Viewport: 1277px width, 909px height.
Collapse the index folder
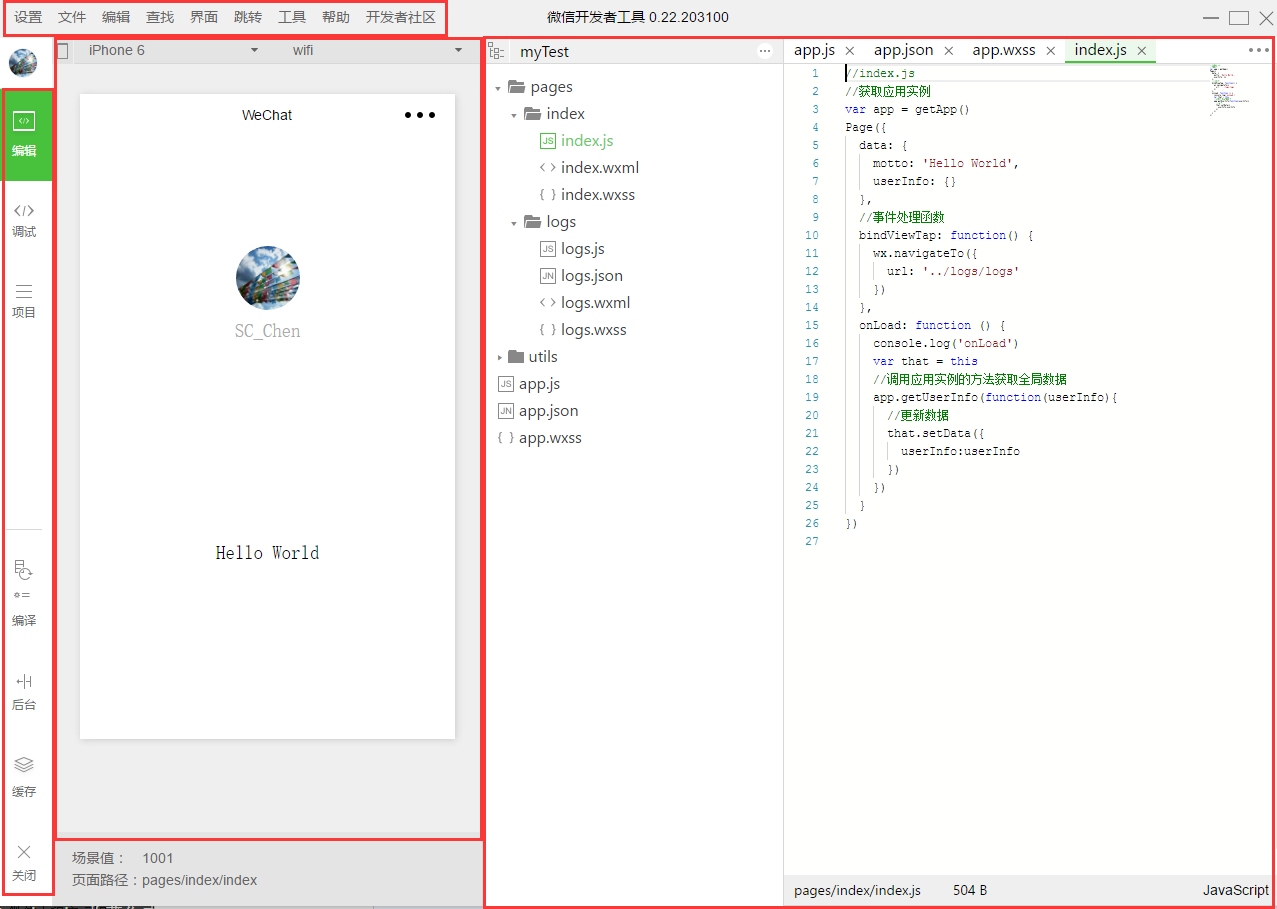(514, 114)
